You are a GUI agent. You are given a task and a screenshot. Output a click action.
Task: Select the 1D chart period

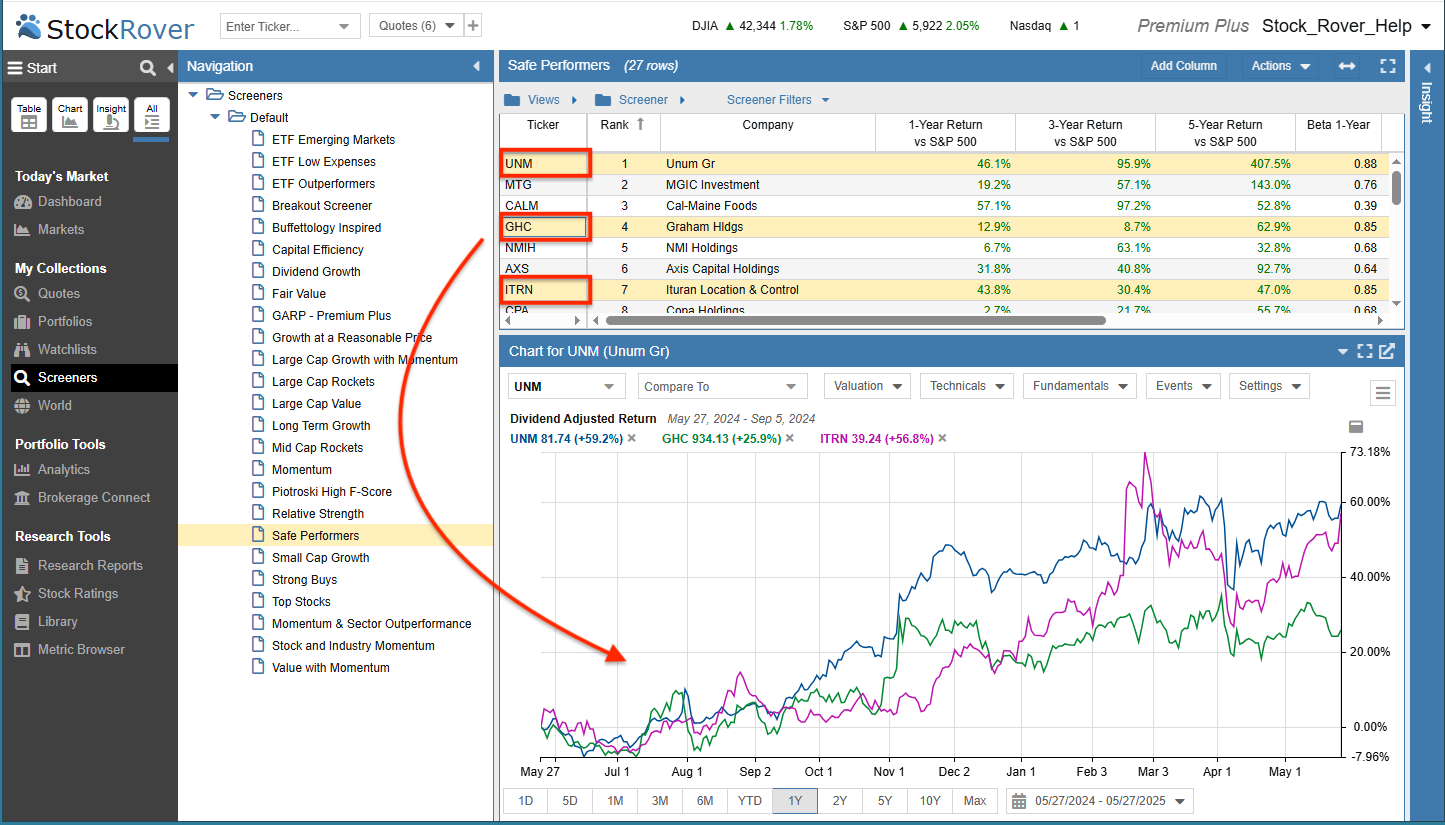pos(525,801)
